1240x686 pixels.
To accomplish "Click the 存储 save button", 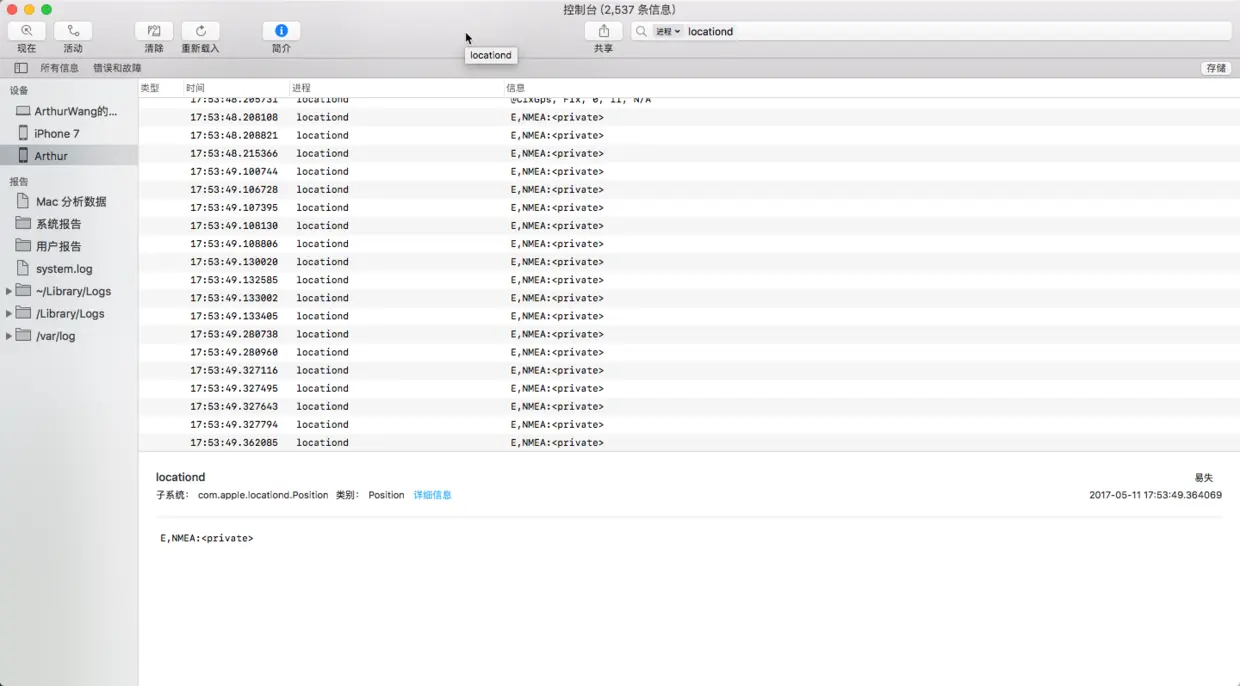I will [x=1216, y=68].
